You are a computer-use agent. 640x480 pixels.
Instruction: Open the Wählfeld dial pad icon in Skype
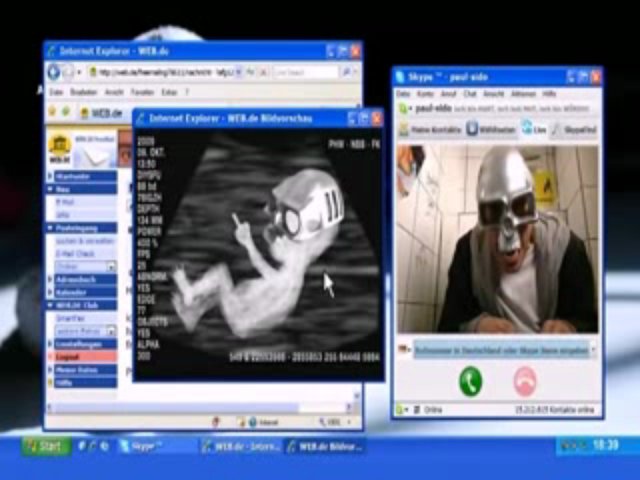tap(472, 129)
